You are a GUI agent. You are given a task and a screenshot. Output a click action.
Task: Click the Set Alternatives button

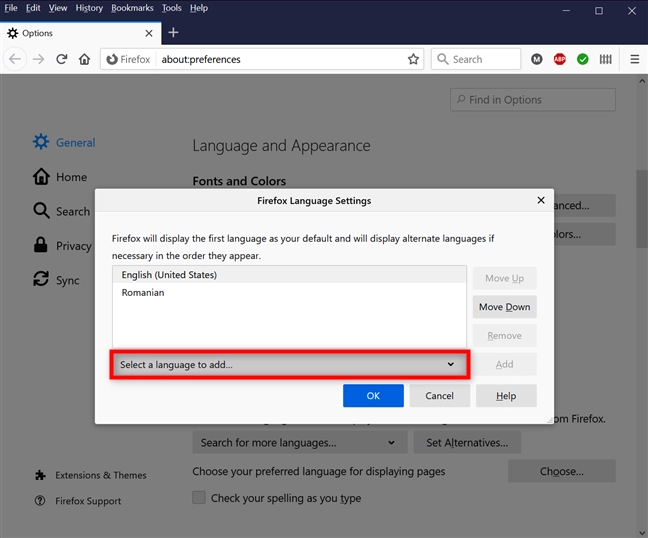pyautogui.click(x=467, y=443)
